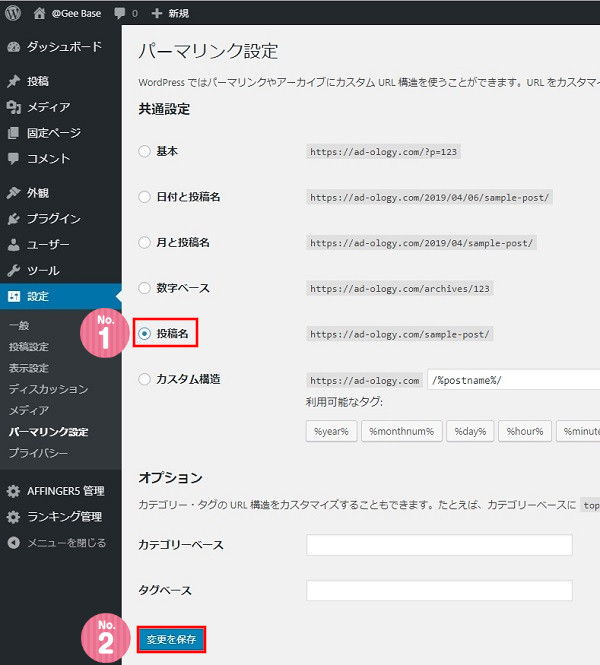
Task: Click the https://ad-ology.com/sample-post/ example URL
Action: 399,334
